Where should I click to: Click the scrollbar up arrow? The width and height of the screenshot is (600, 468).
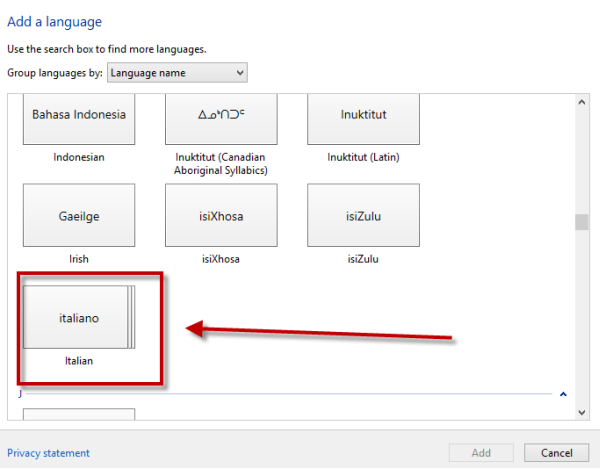pos(581,102)
